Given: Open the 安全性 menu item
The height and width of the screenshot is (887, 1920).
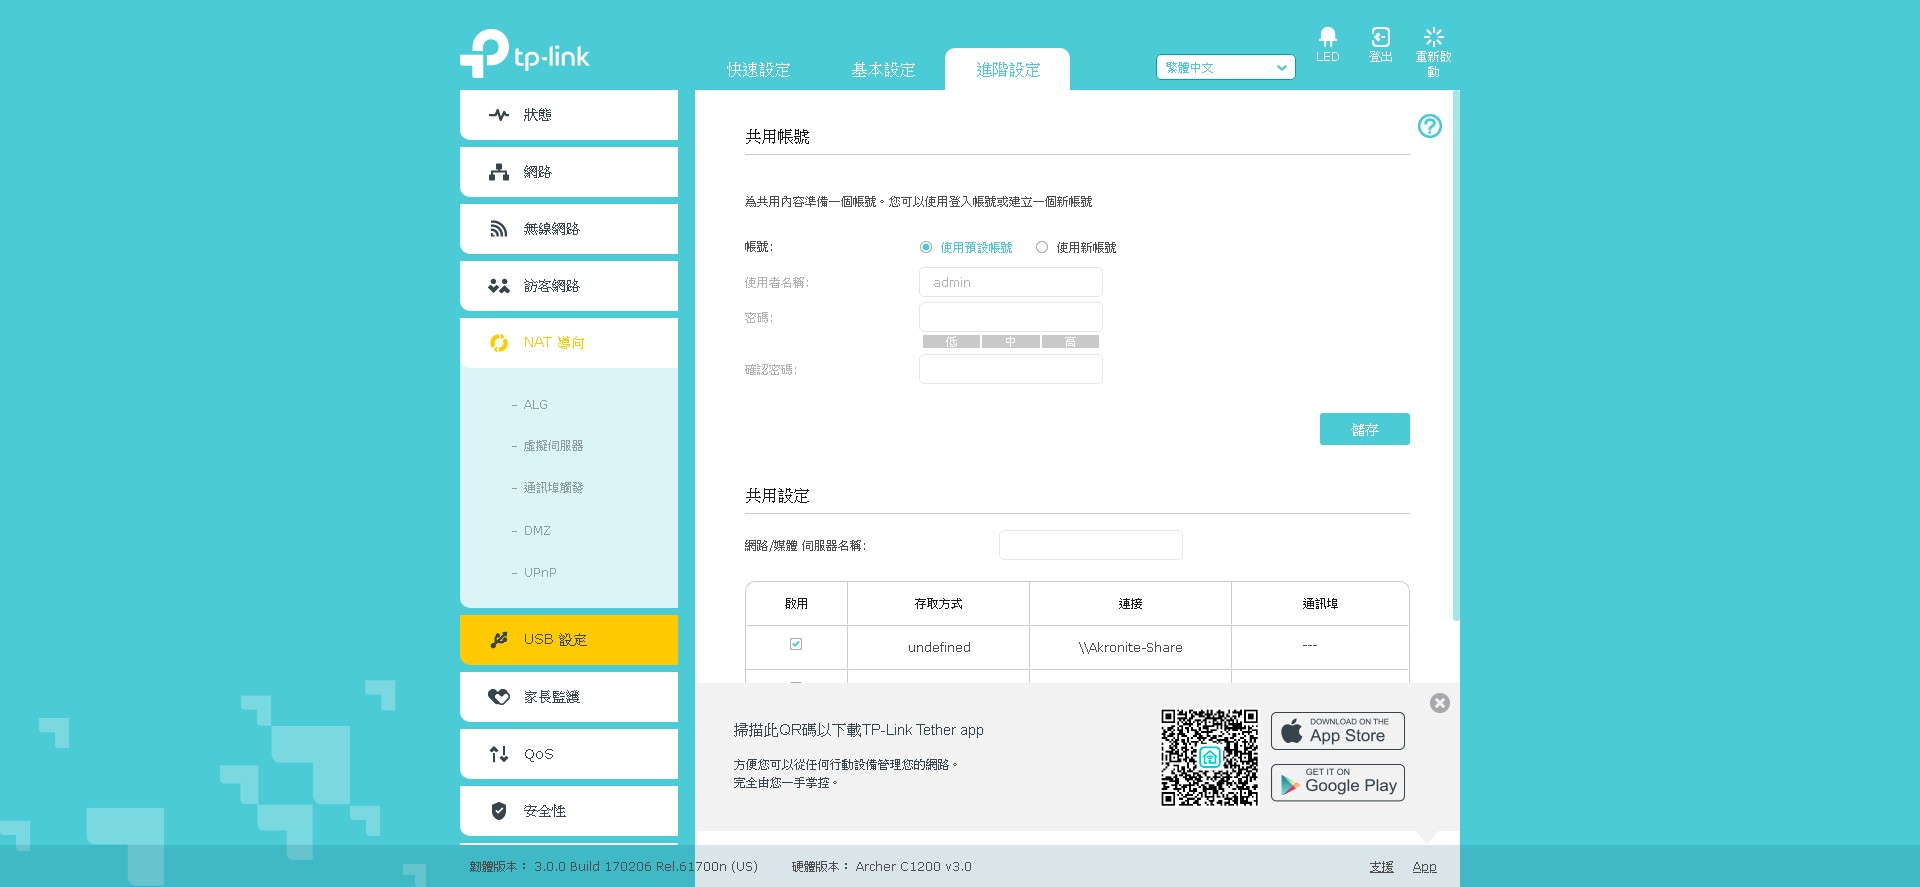Looking at the screenshot, I should coord(568,811).
